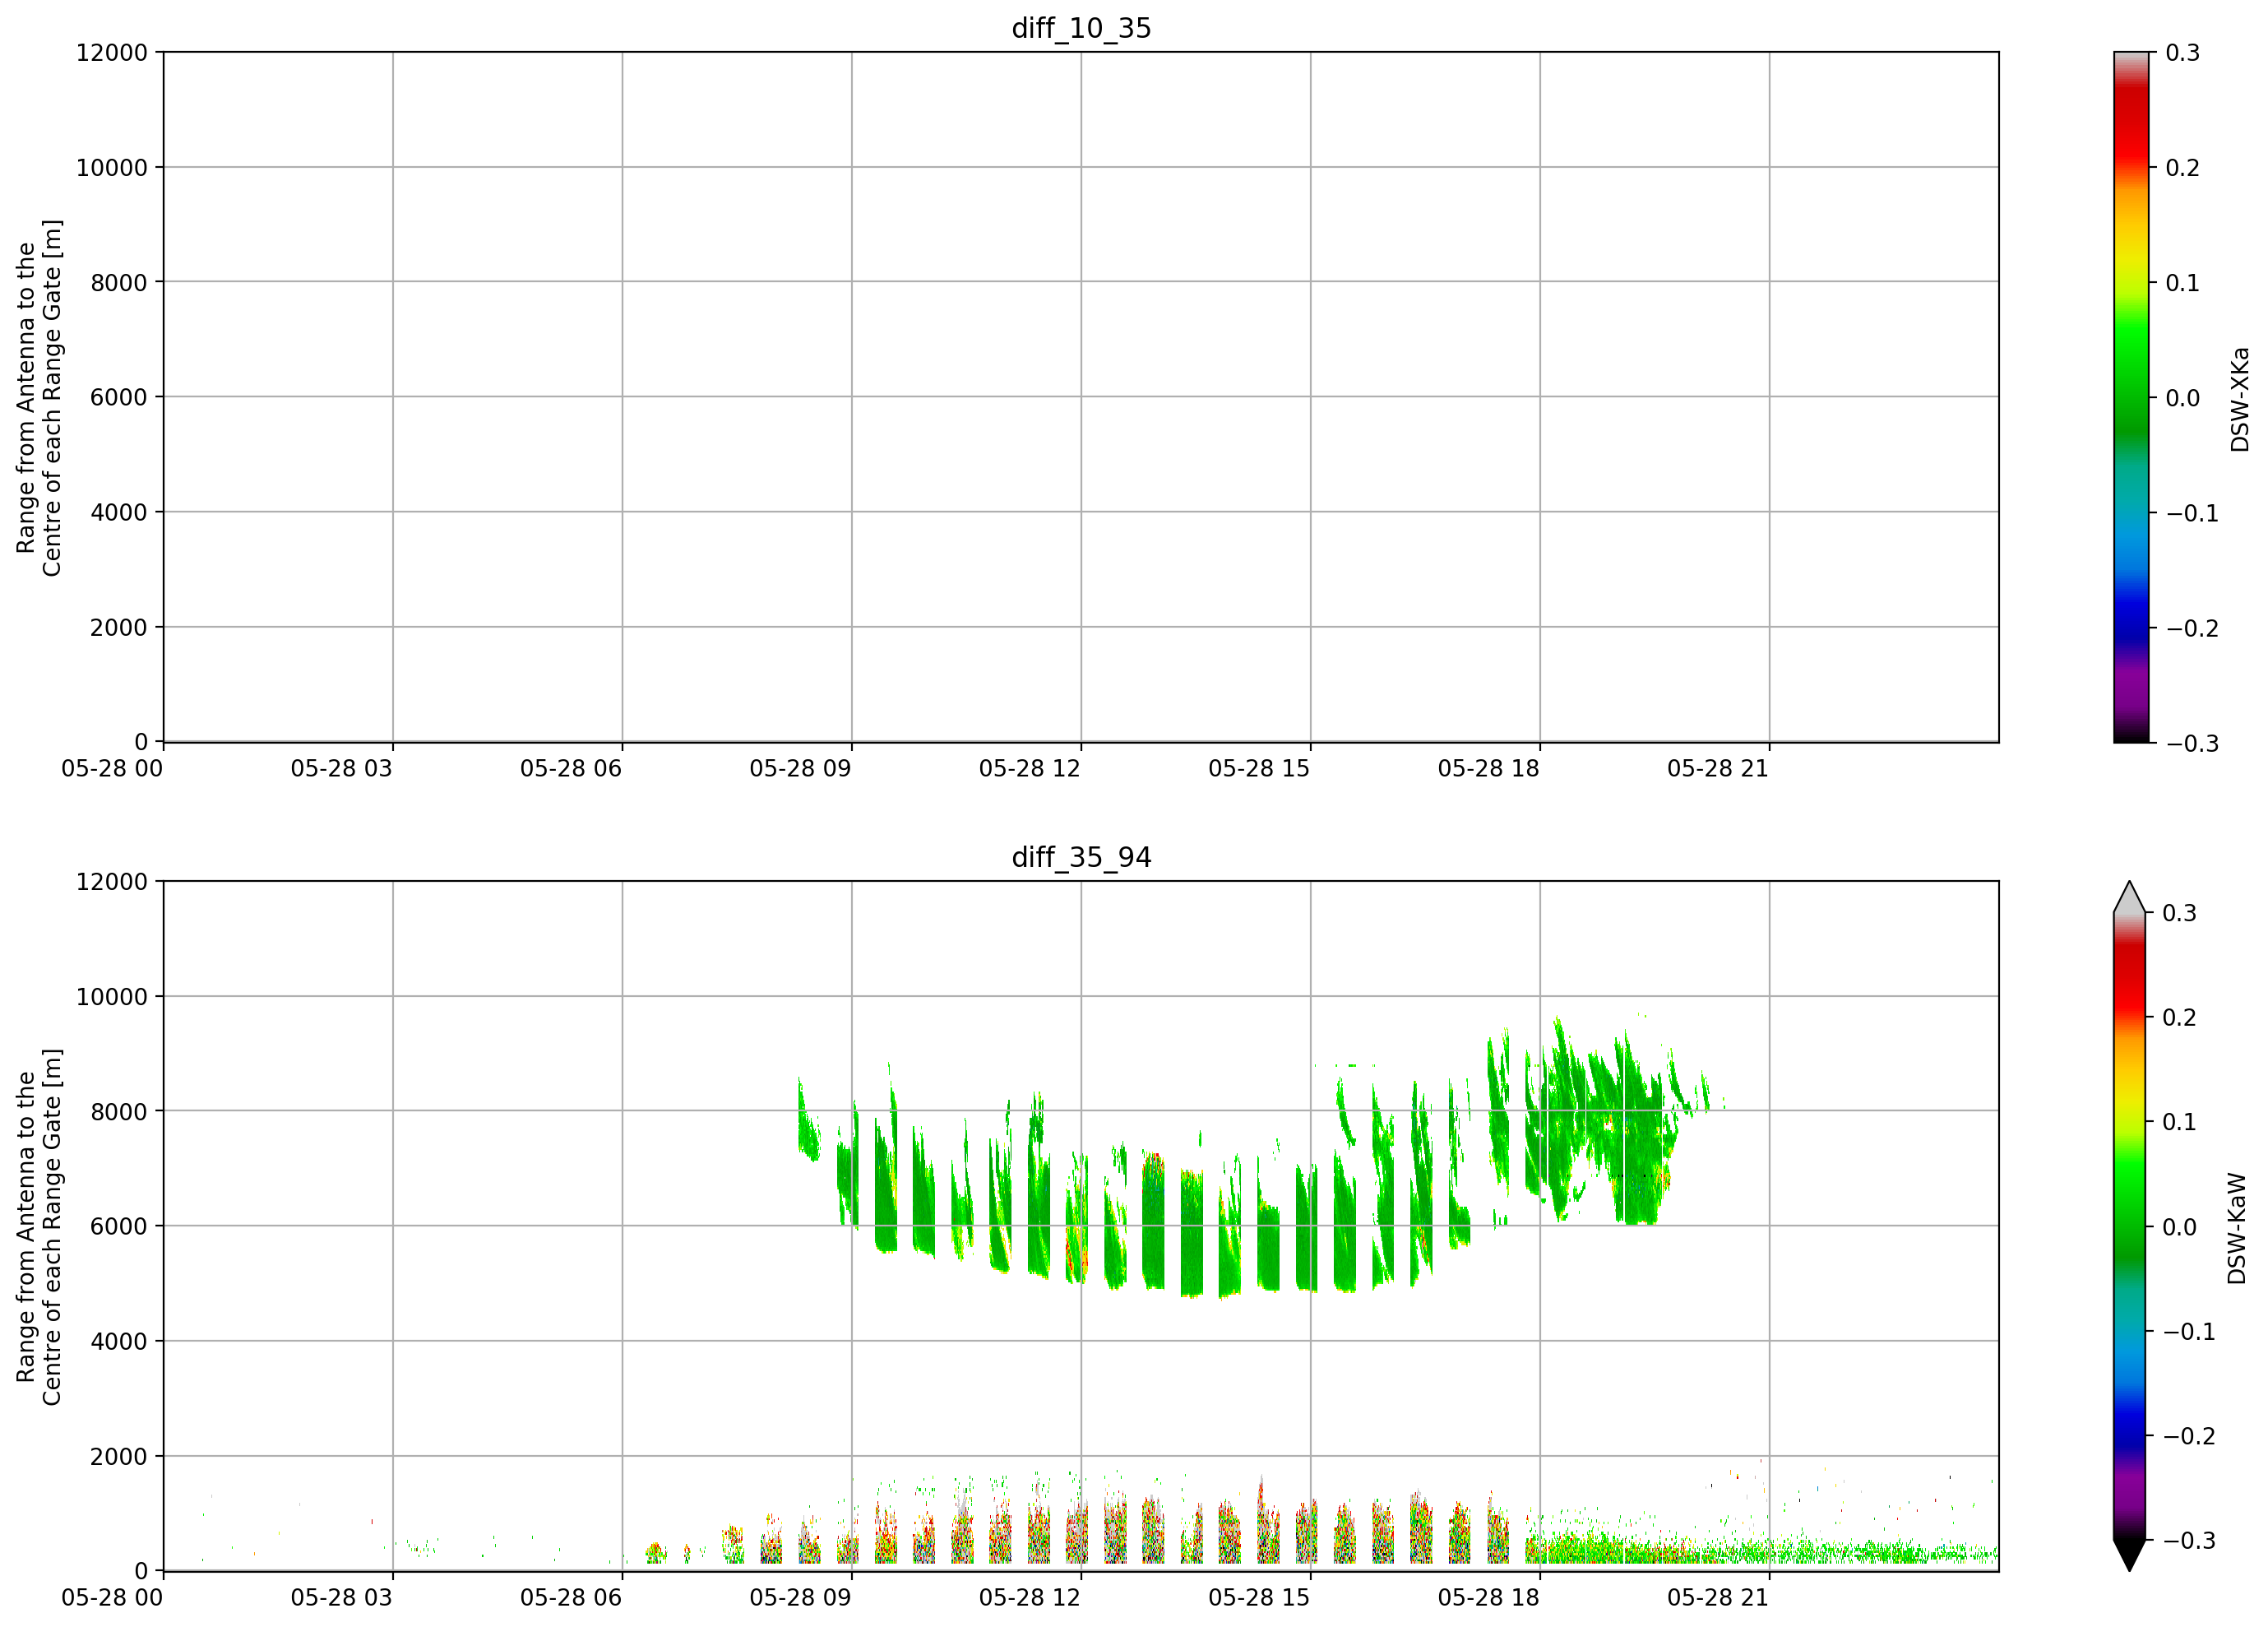Click the −0.3 value on DSW-KaW colorbar
Screen dimensions: 2268x1627
(2189, 1540)
